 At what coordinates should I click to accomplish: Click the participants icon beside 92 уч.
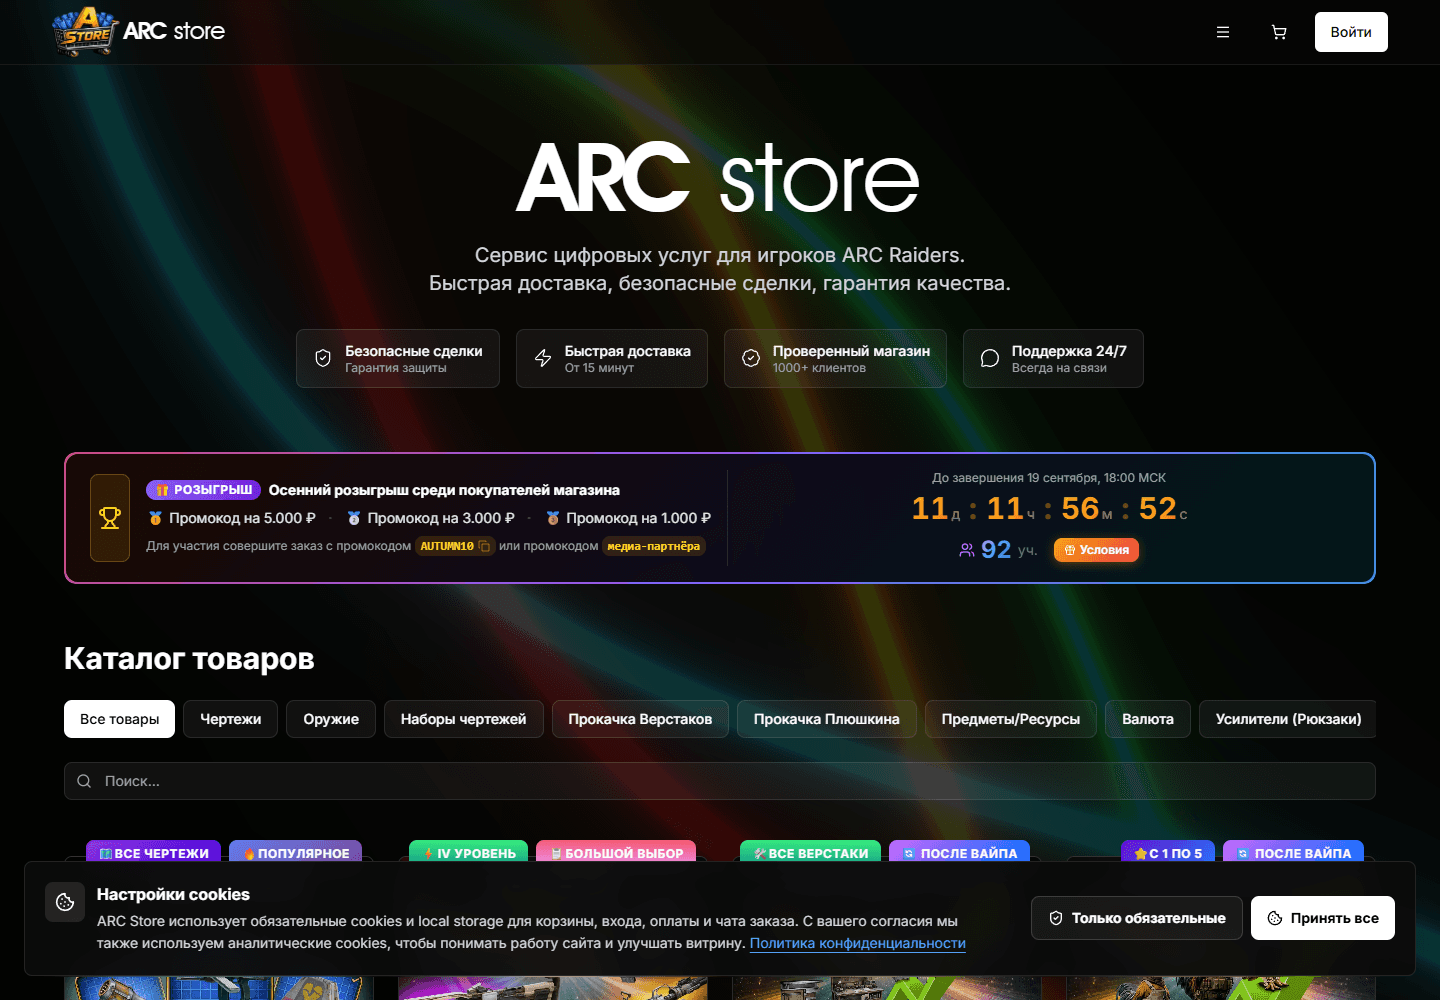pos(966,550)
